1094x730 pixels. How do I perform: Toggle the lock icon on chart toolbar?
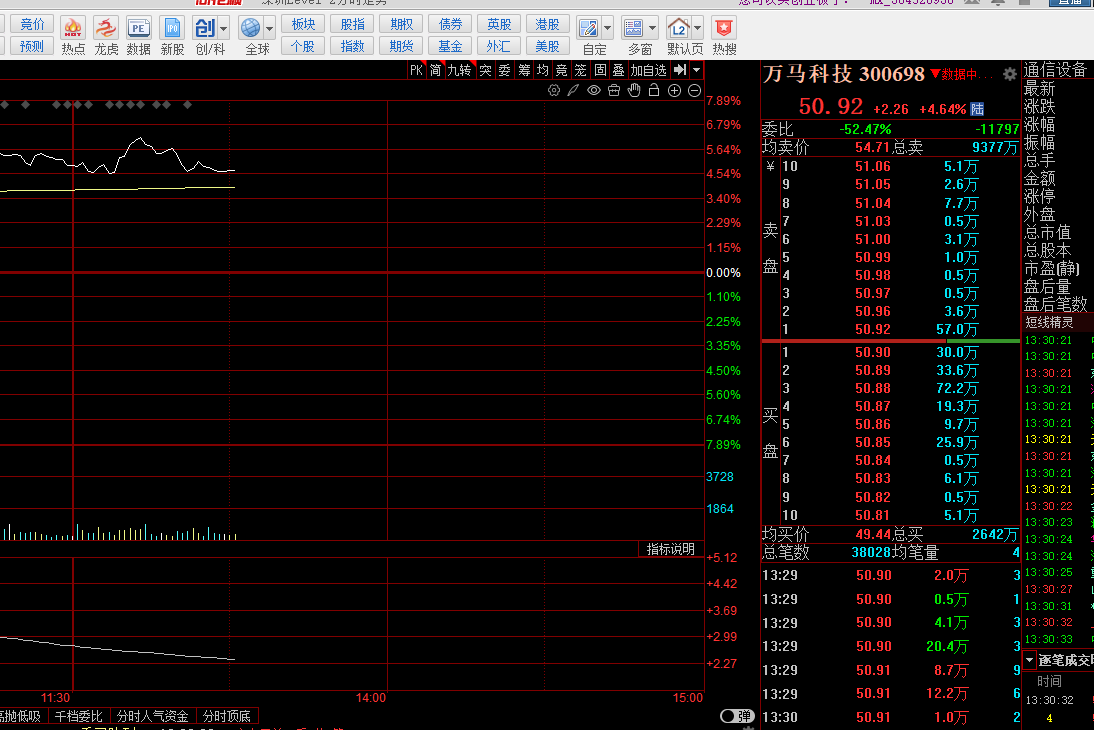[654, 91]
